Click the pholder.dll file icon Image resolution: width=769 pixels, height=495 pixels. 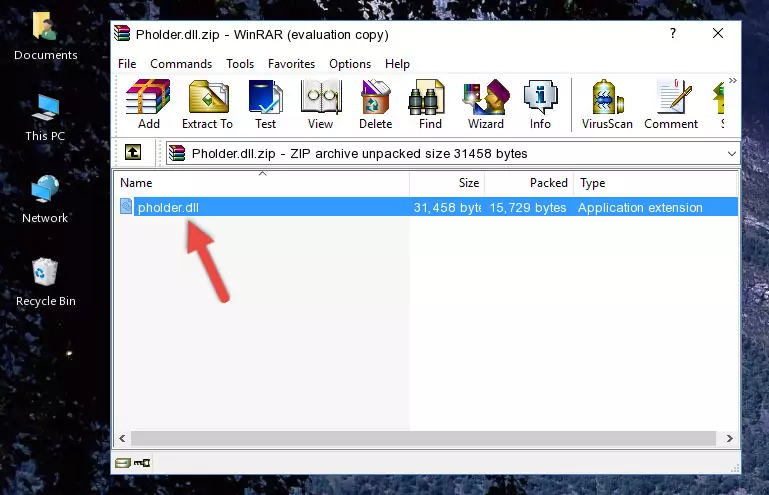[x=126, y=207]
